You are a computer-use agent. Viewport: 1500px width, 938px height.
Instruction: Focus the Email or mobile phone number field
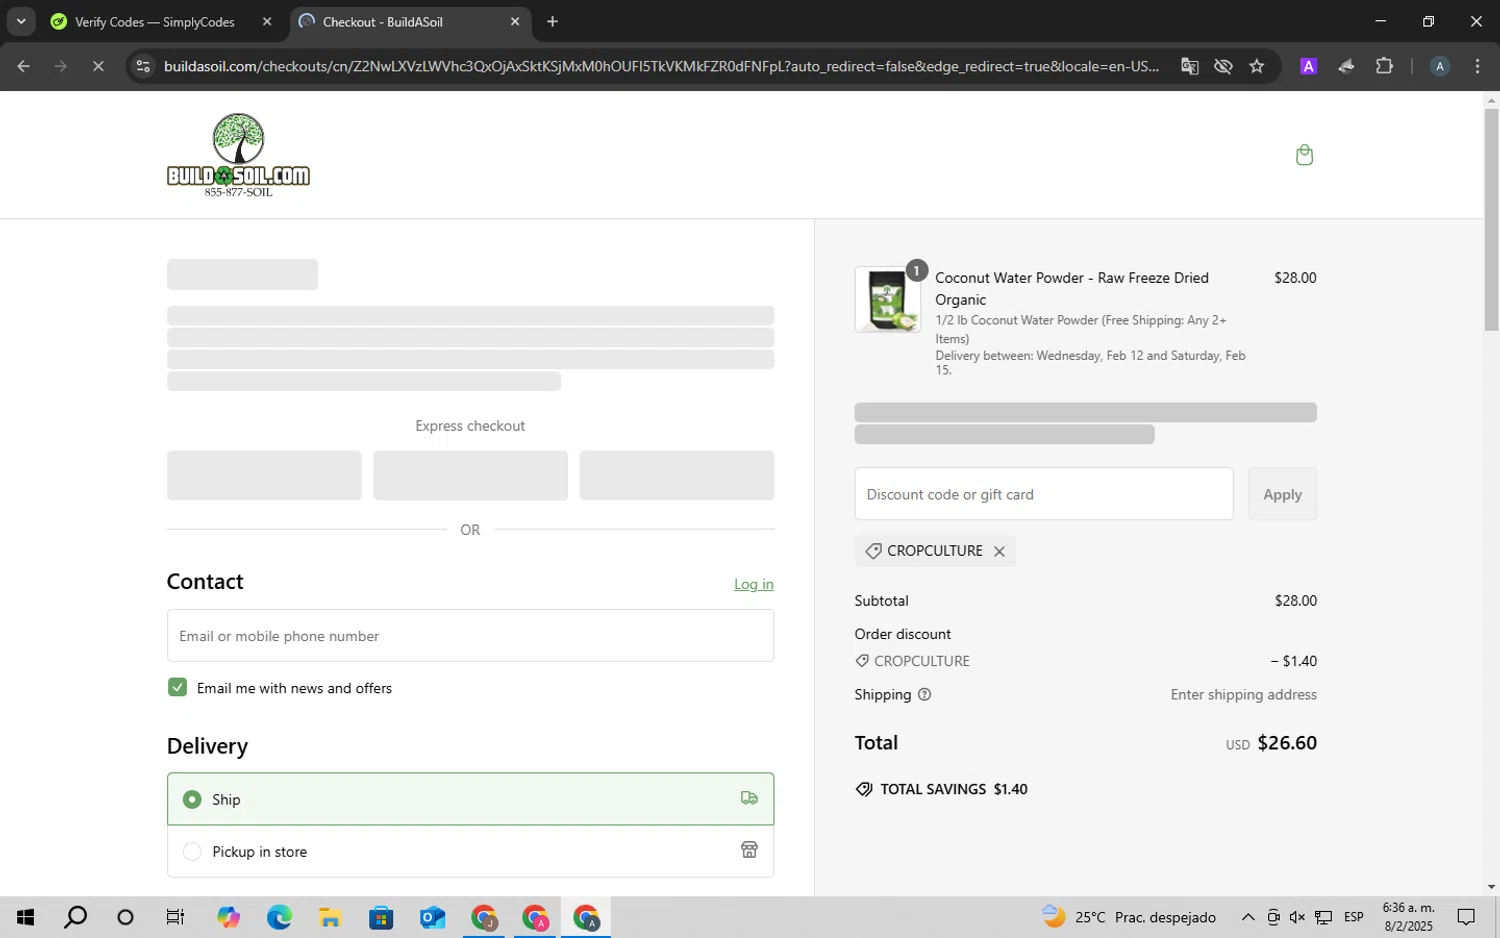(470, 636)
